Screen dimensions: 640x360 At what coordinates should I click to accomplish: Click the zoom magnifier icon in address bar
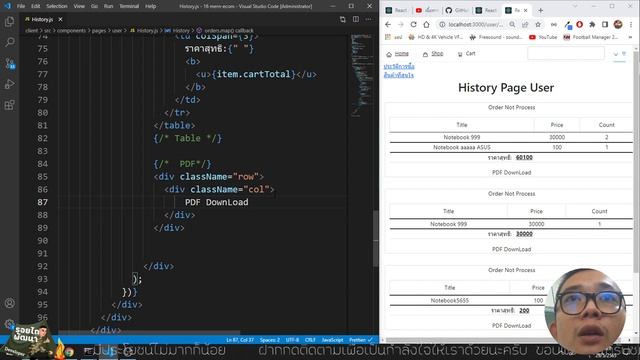point(512,24)
